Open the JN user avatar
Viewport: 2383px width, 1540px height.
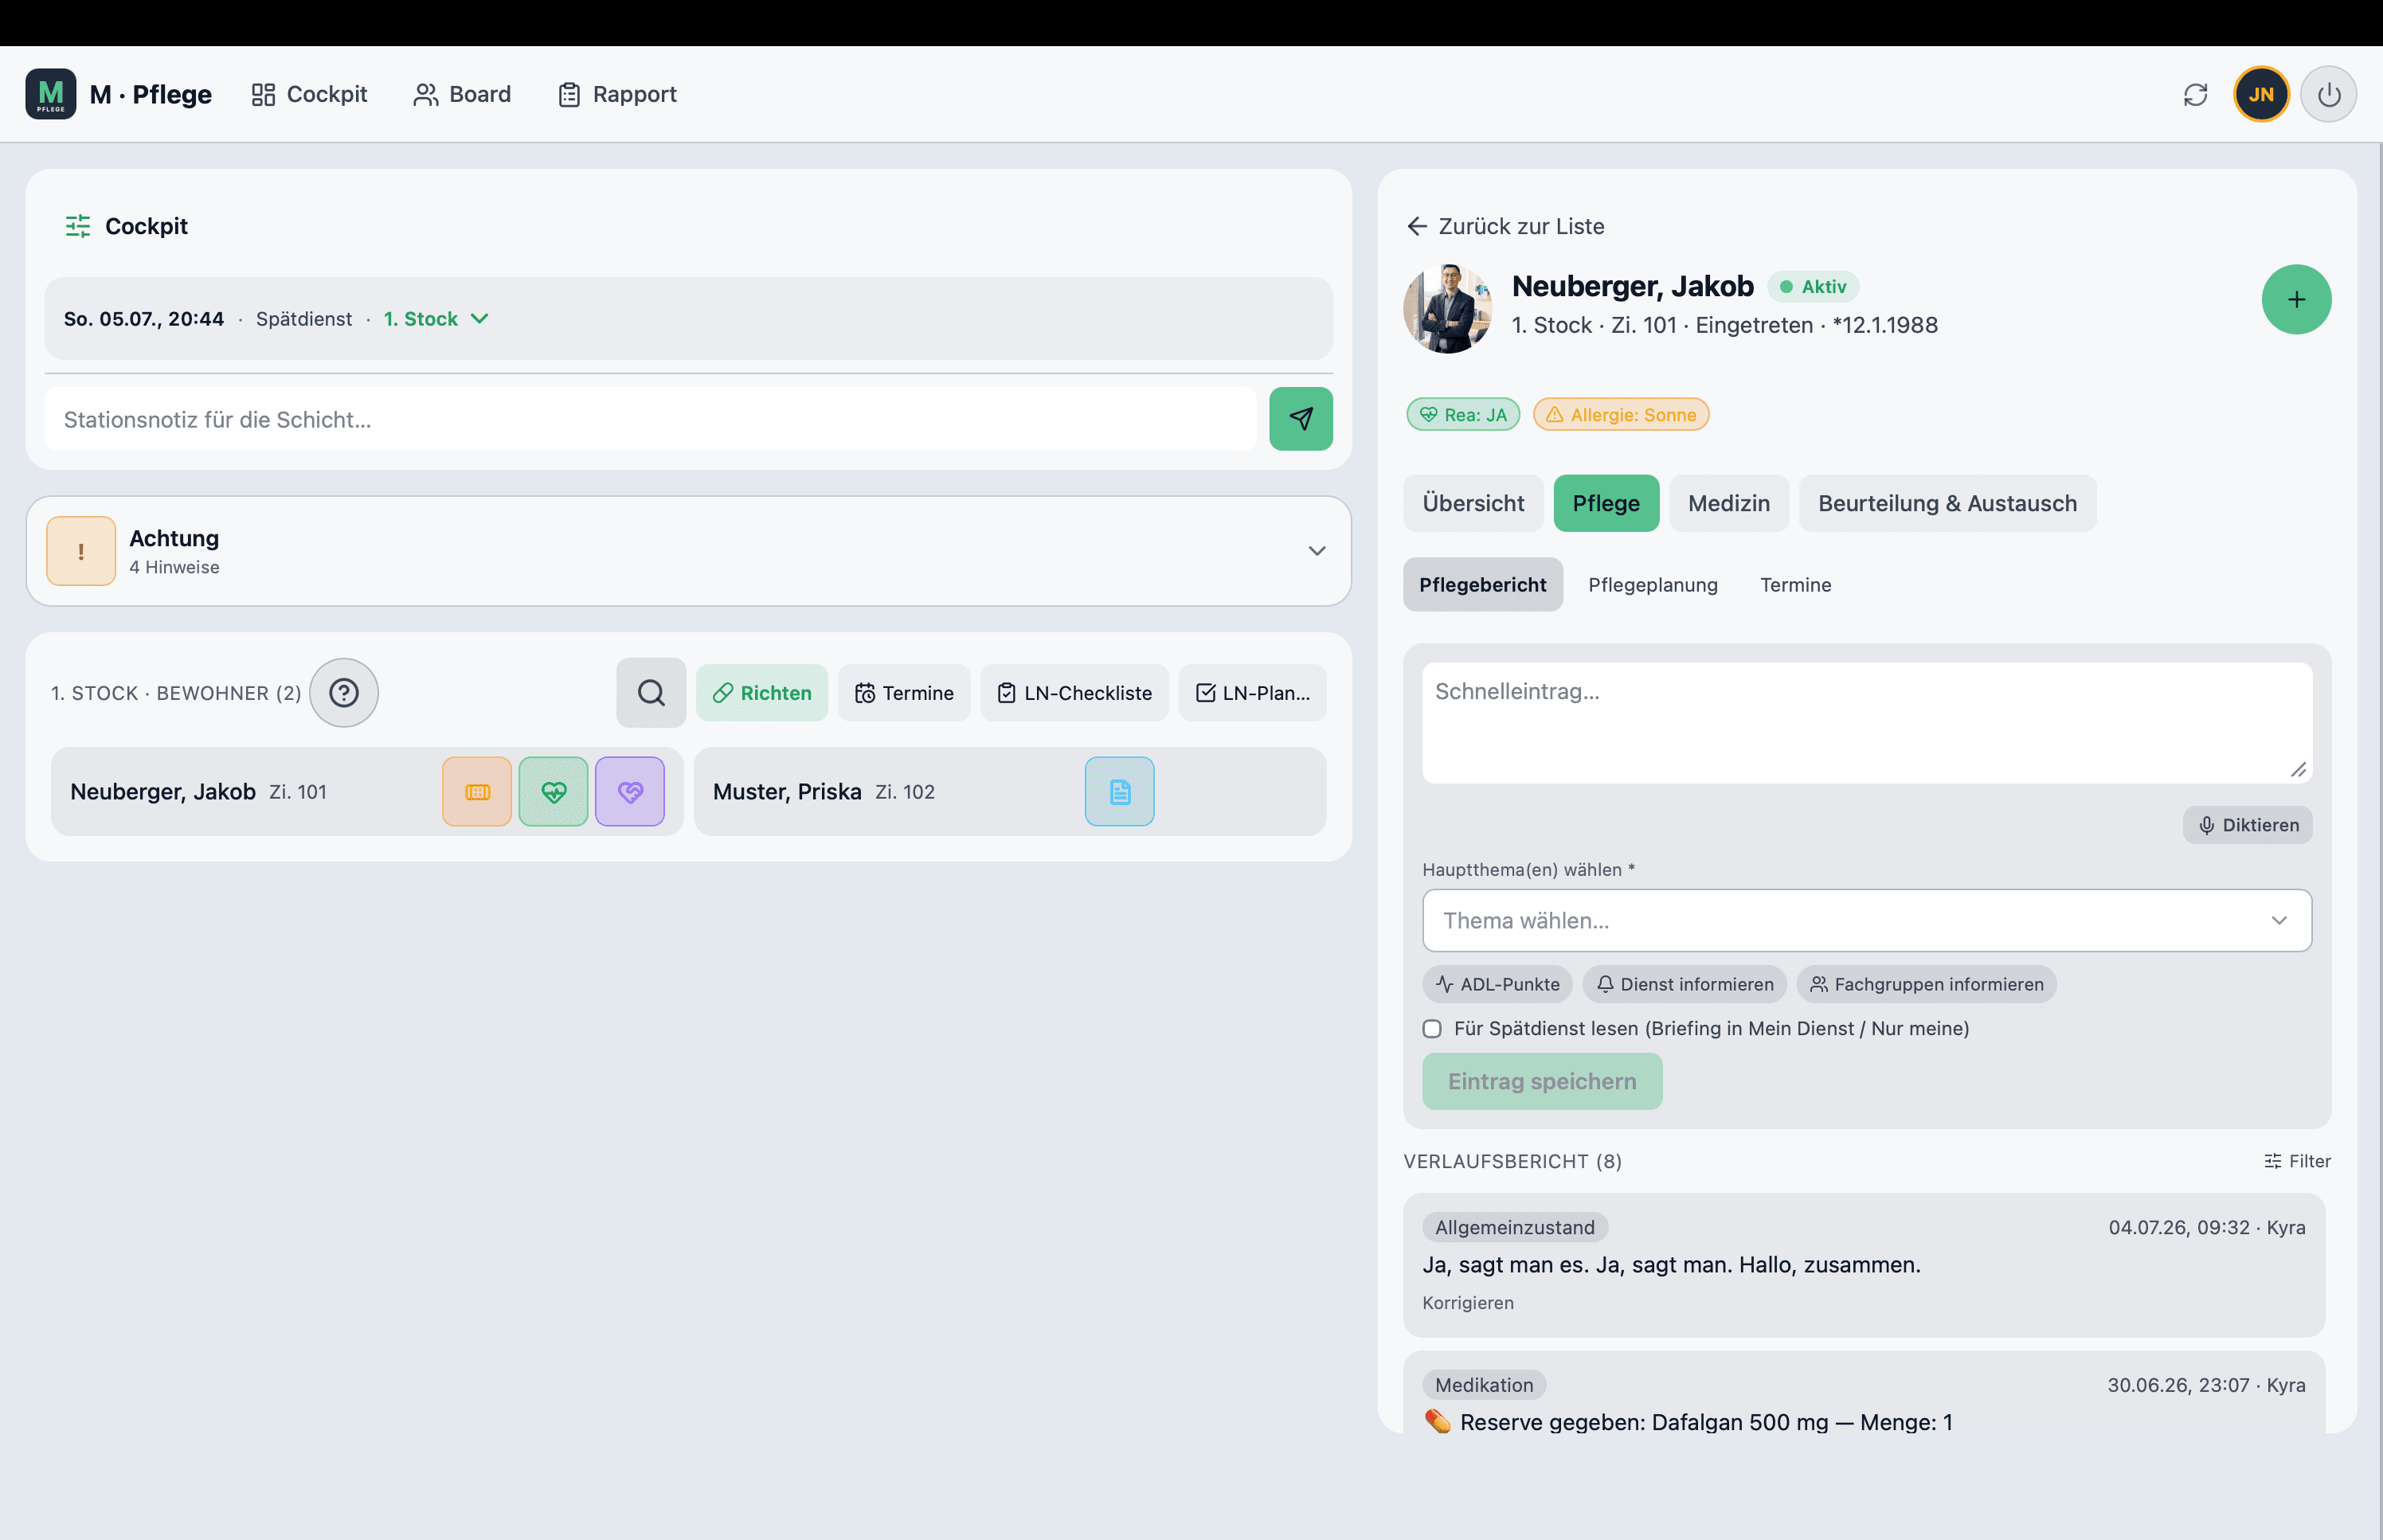(2261, 94)
